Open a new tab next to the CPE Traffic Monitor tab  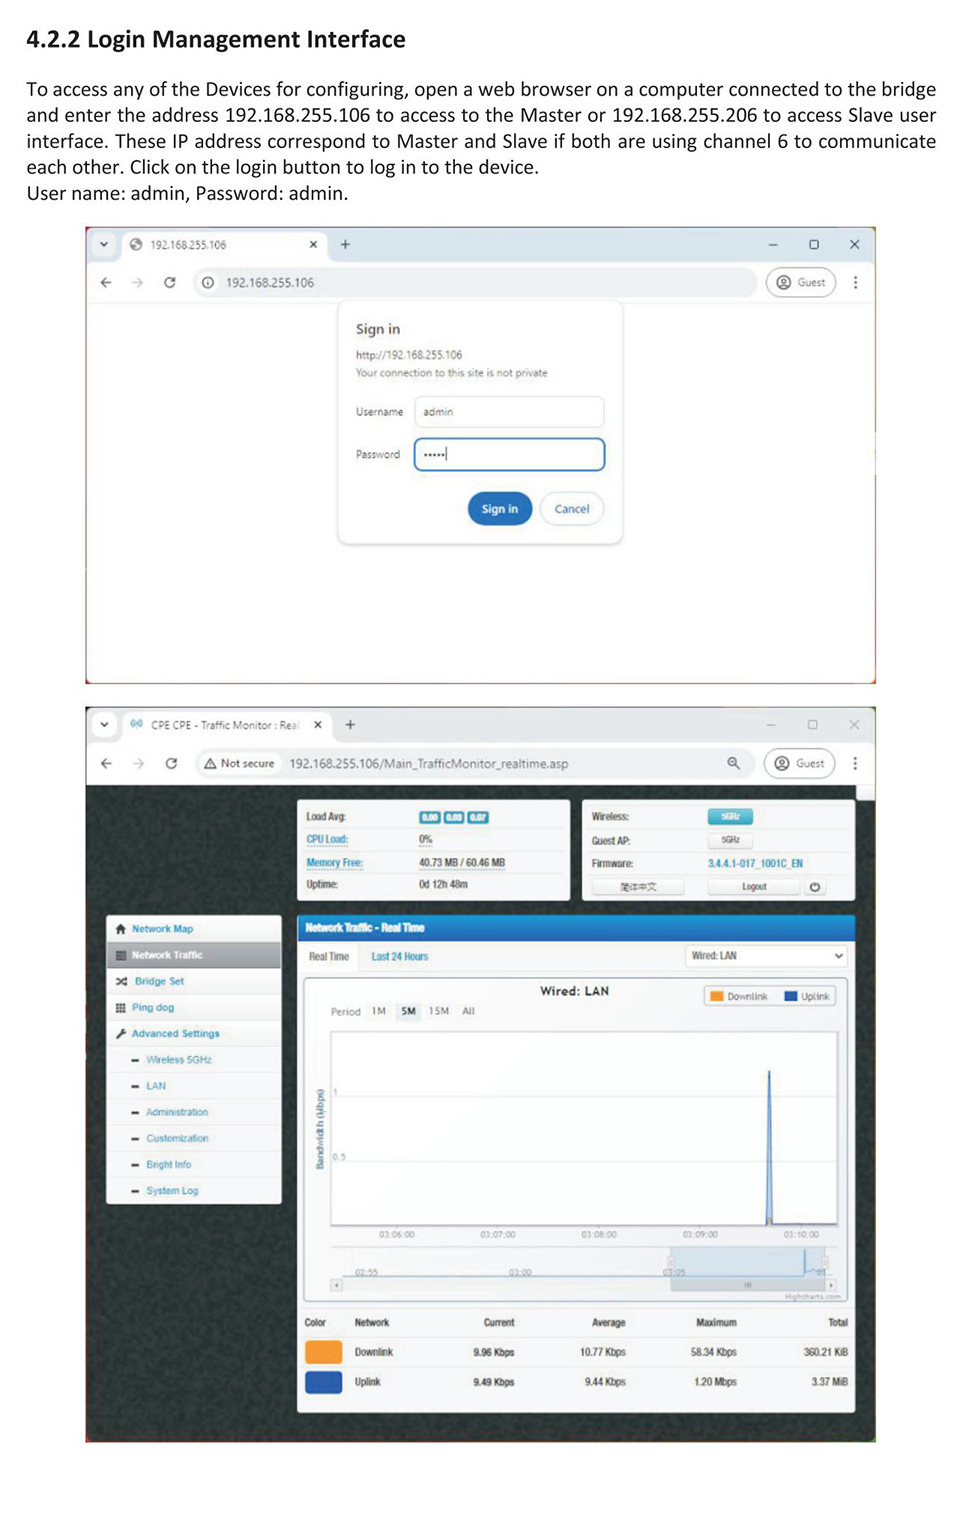350,725
